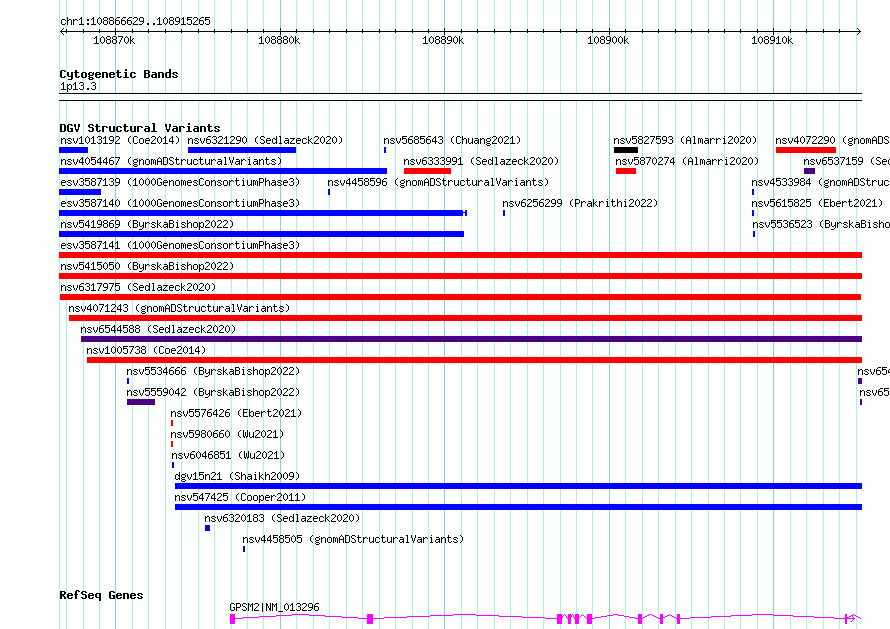Click the black nsv5827593 (Almarri2020) bar
The width and height of the screenshot is (890, 629).
[625, 150]
